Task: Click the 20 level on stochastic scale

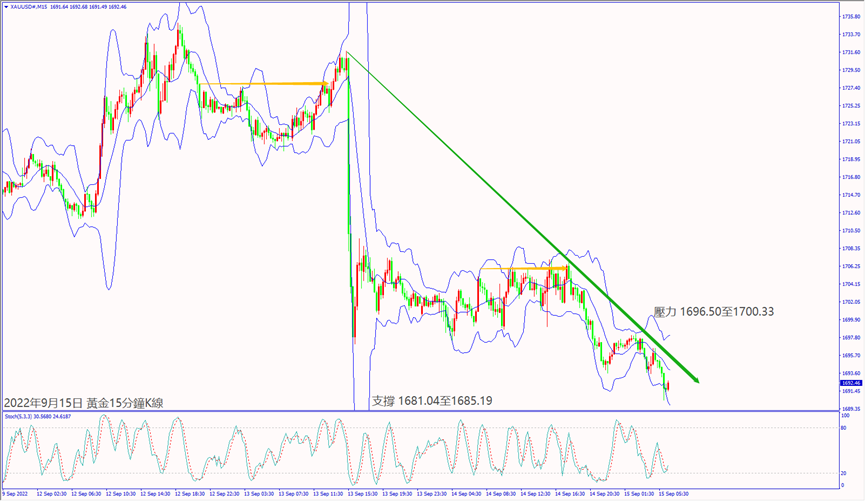Action: coord(843,473)
